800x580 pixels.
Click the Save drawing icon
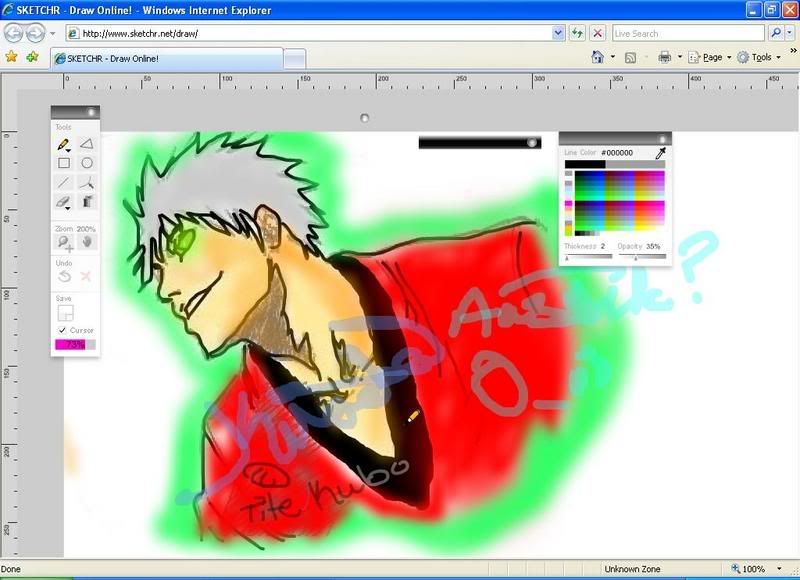click(x=65, y=312)
